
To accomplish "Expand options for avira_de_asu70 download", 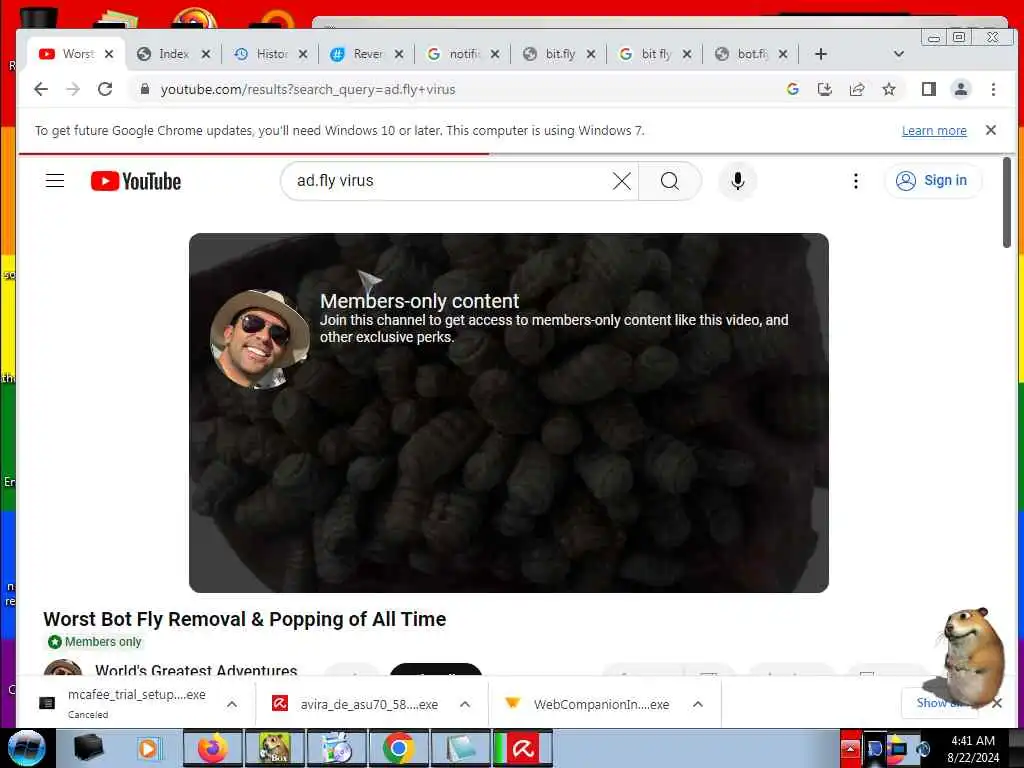I will pos(465,704).
